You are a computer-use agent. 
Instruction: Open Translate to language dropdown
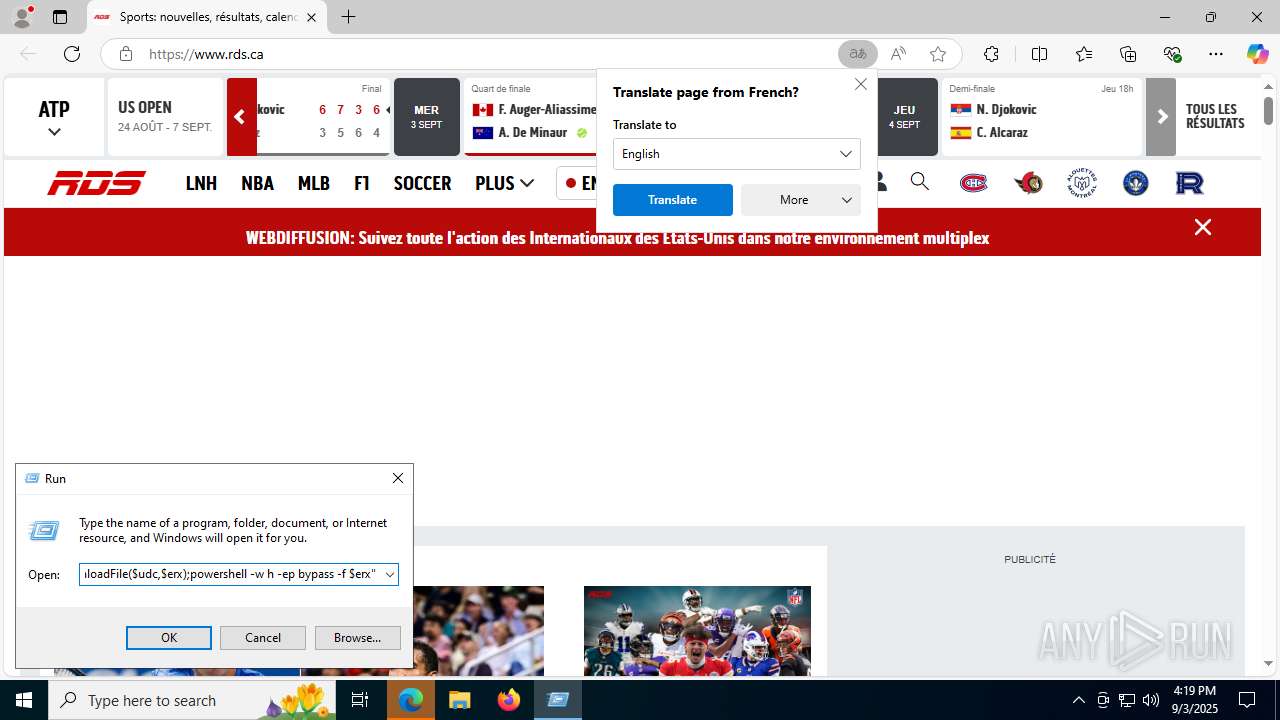click(x=737, y=154)
